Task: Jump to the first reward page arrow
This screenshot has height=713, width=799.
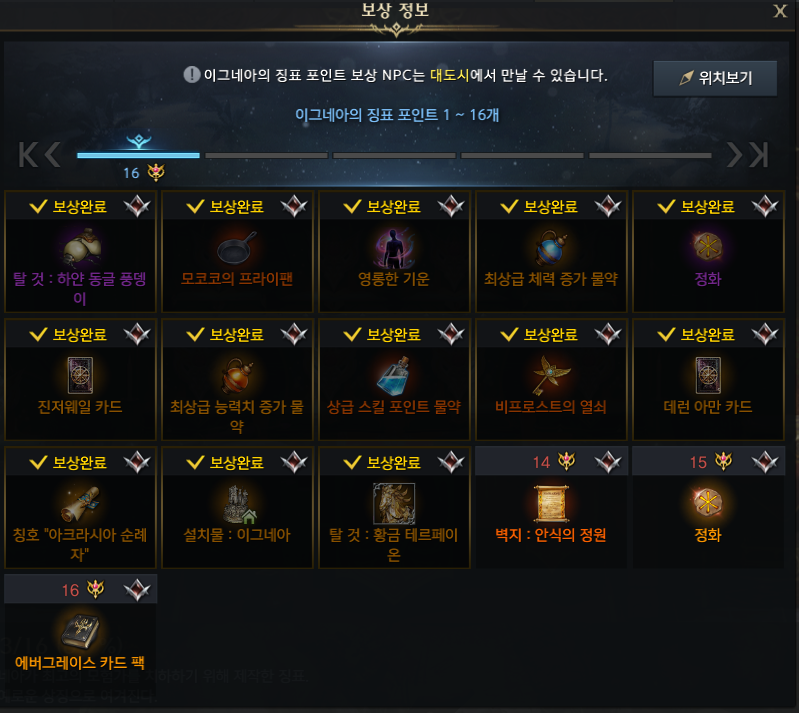Action: pos(28,154)
